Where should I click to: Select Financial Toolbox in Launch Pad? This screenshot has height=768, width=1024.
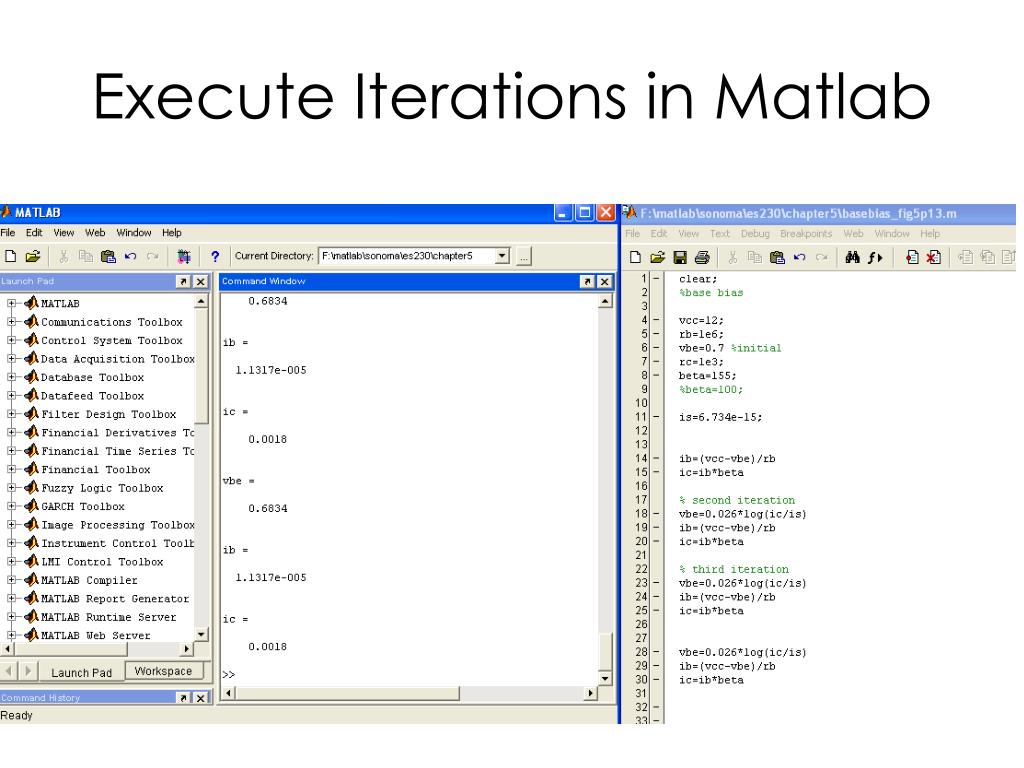click(95, 469)
